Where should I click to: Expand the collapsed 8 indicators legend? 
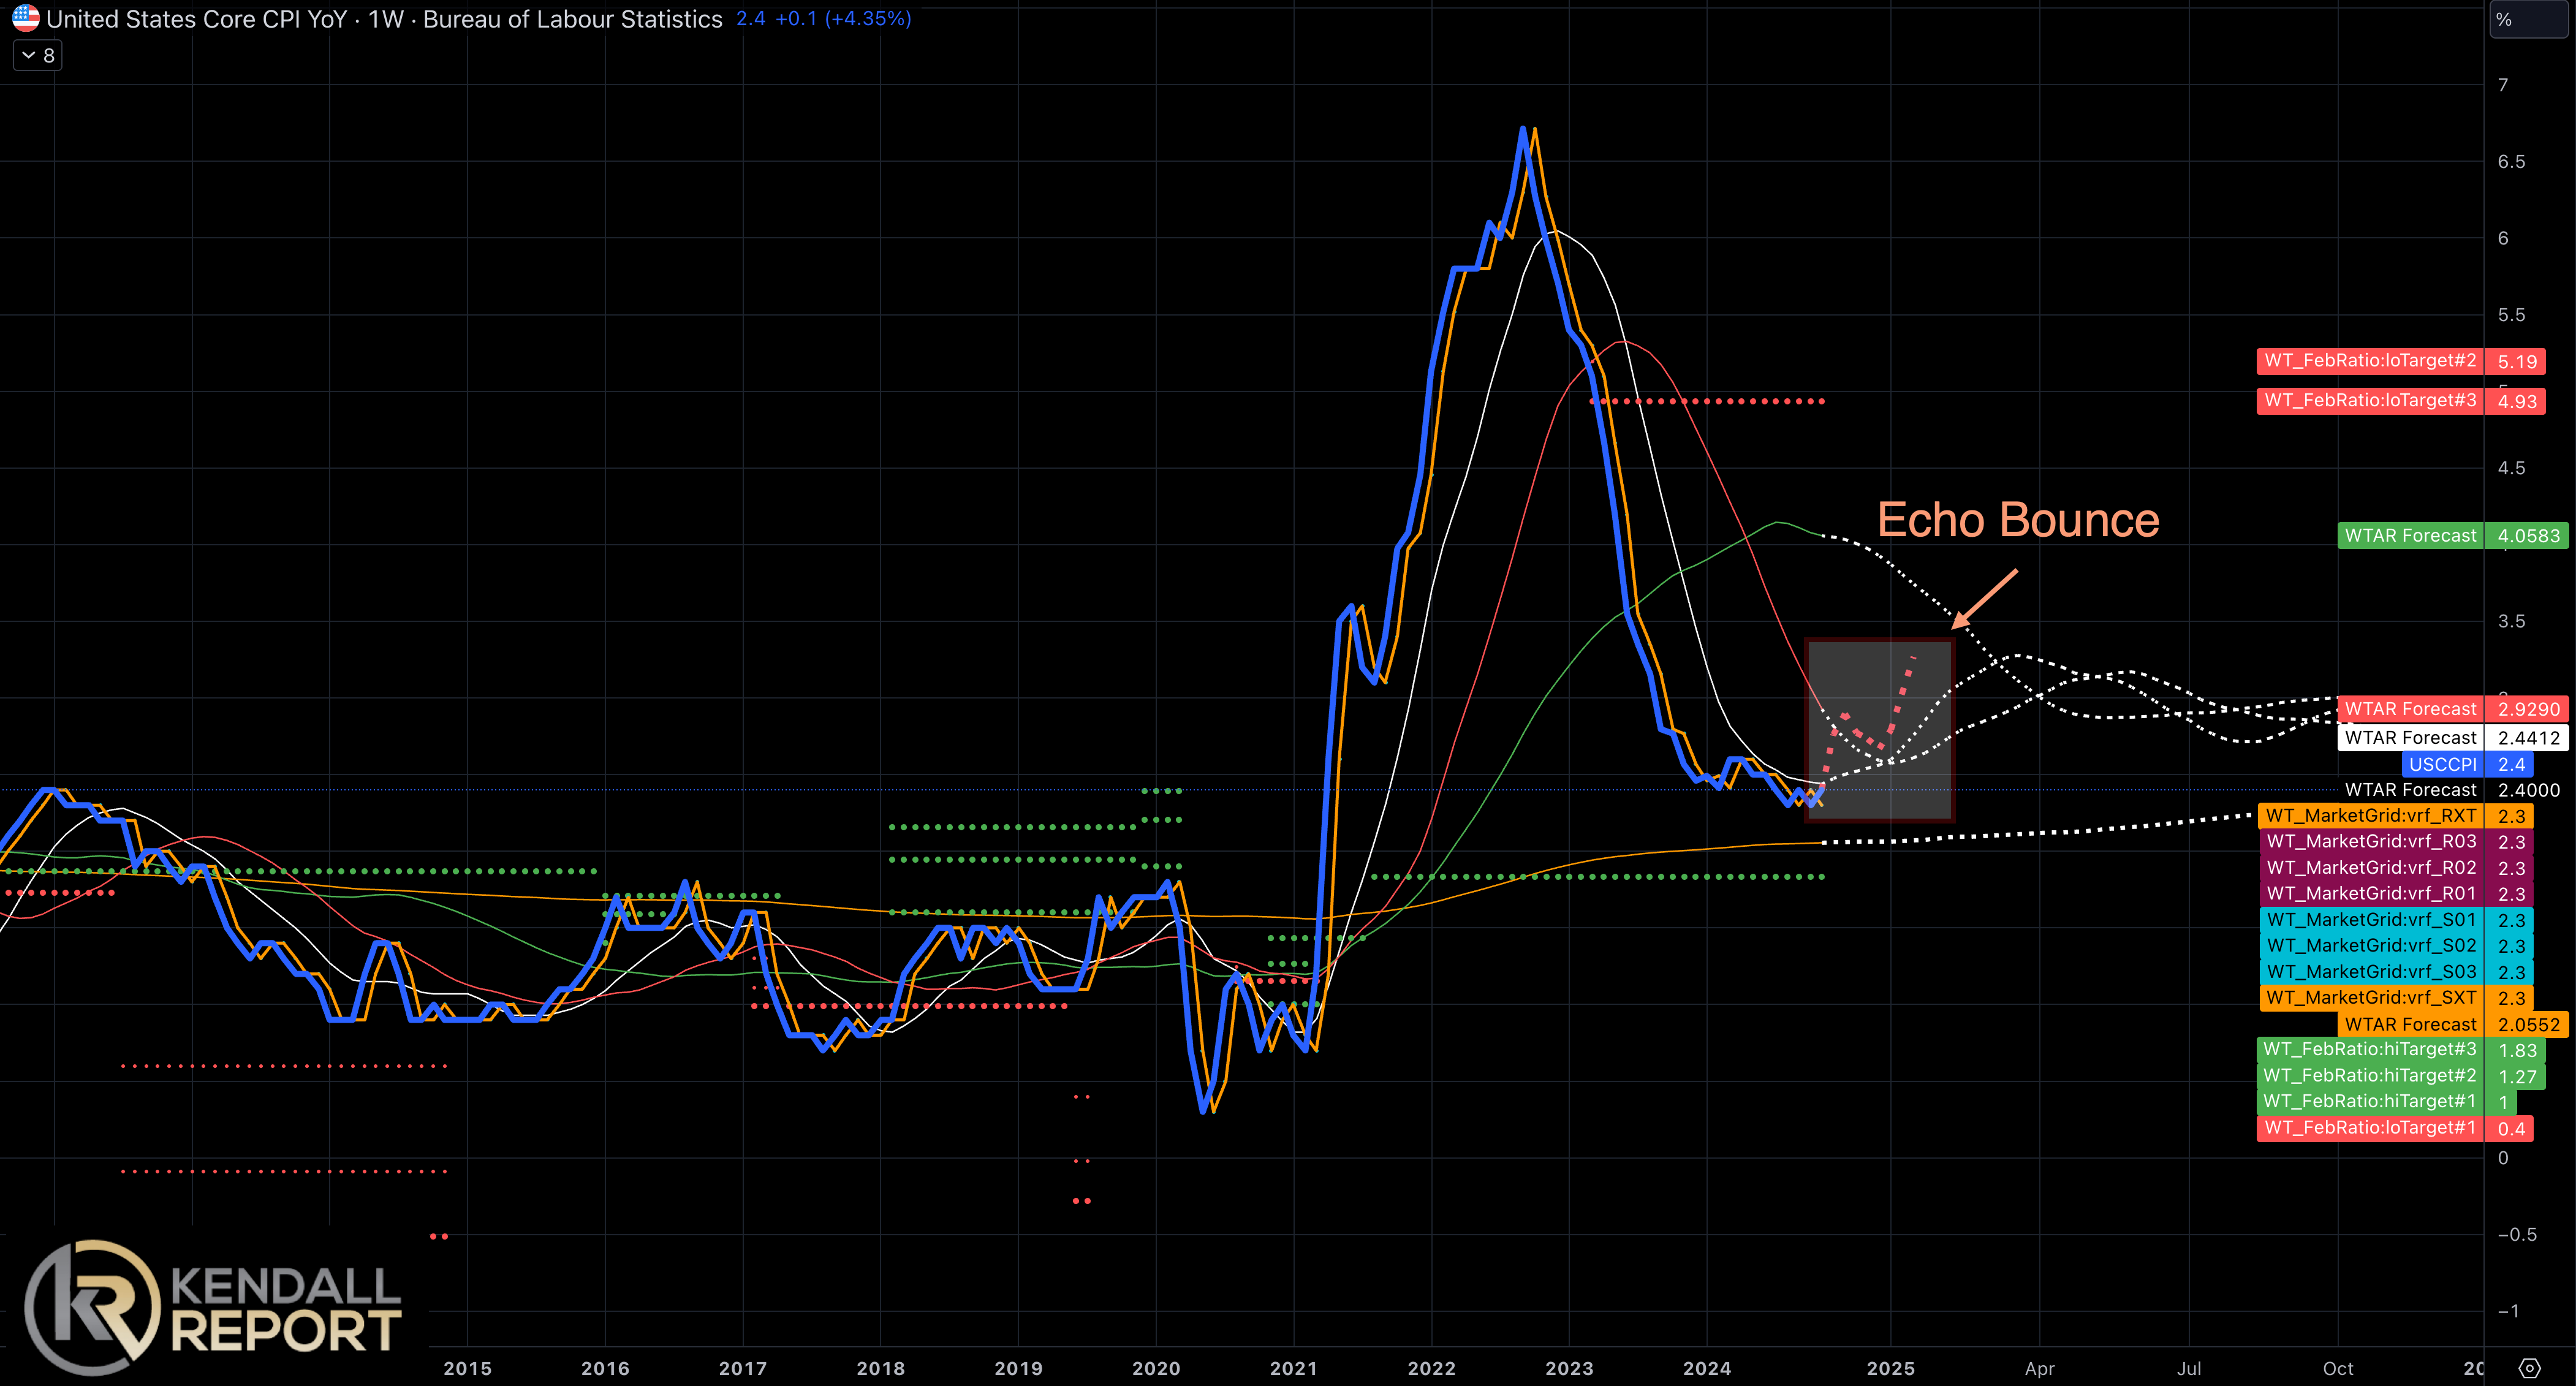pos(38,56)
